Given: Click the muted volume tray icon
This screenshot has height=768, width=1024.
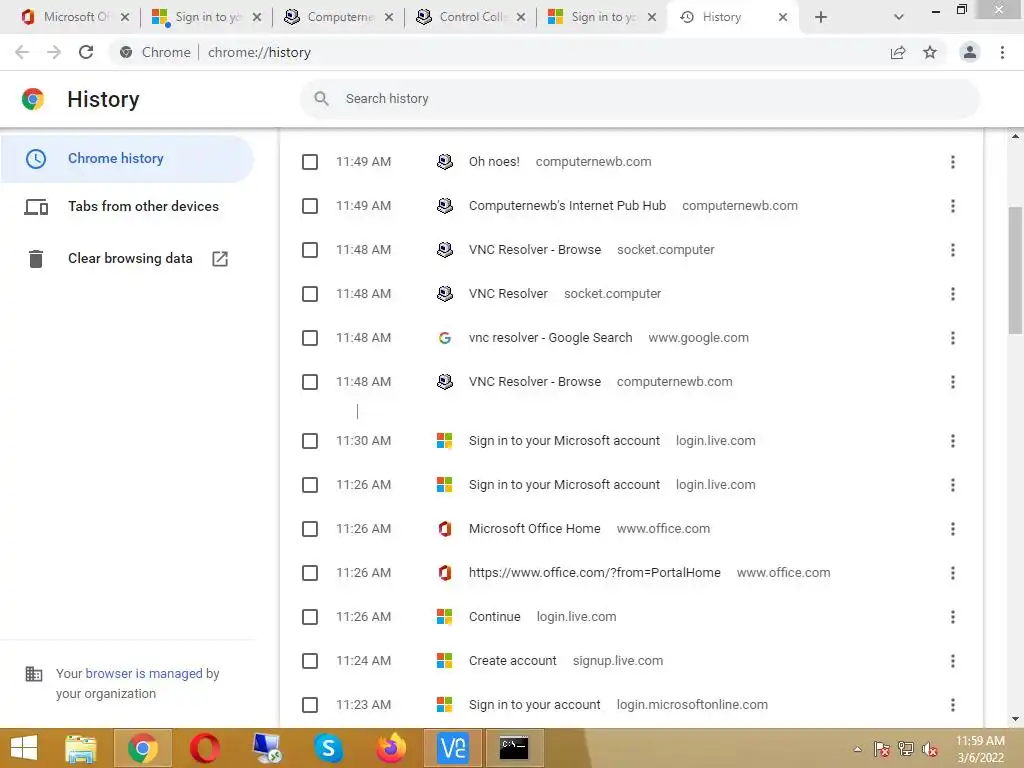Looking at the screenshot, I should (930, 749).
